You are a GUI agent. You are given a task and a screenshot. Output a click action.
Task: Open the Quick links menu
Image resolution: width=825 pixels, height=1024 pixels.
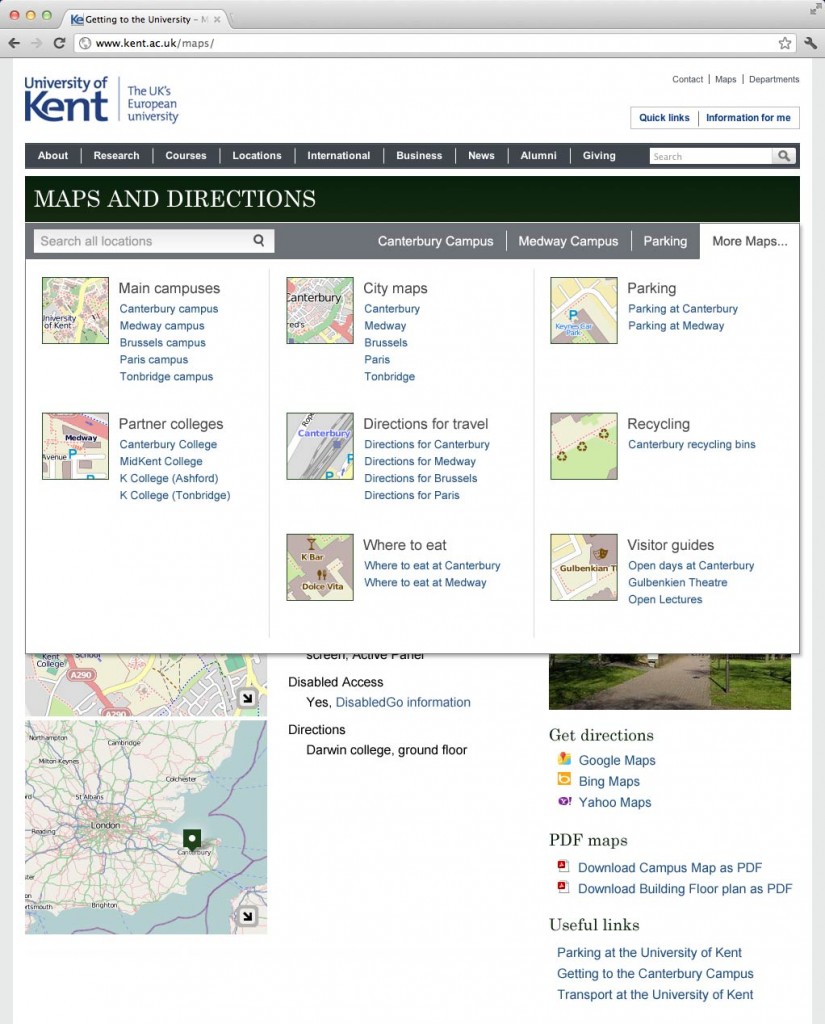[663, 117]
